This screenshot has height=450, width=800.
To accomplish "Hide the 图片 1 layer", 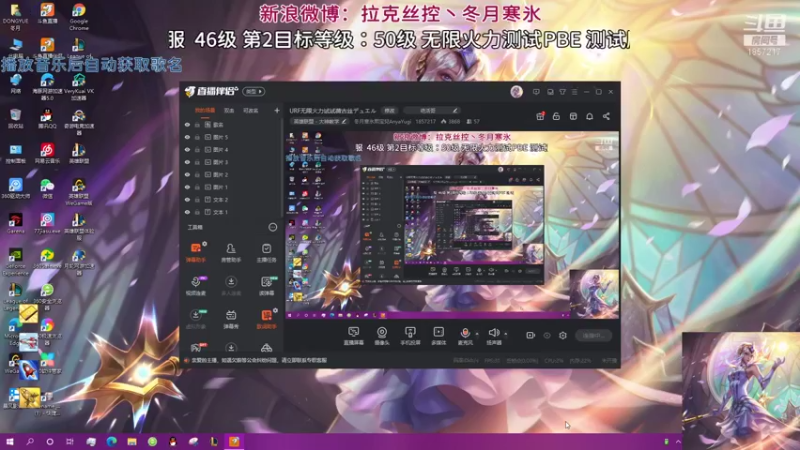I will click(x=187, y=187).
